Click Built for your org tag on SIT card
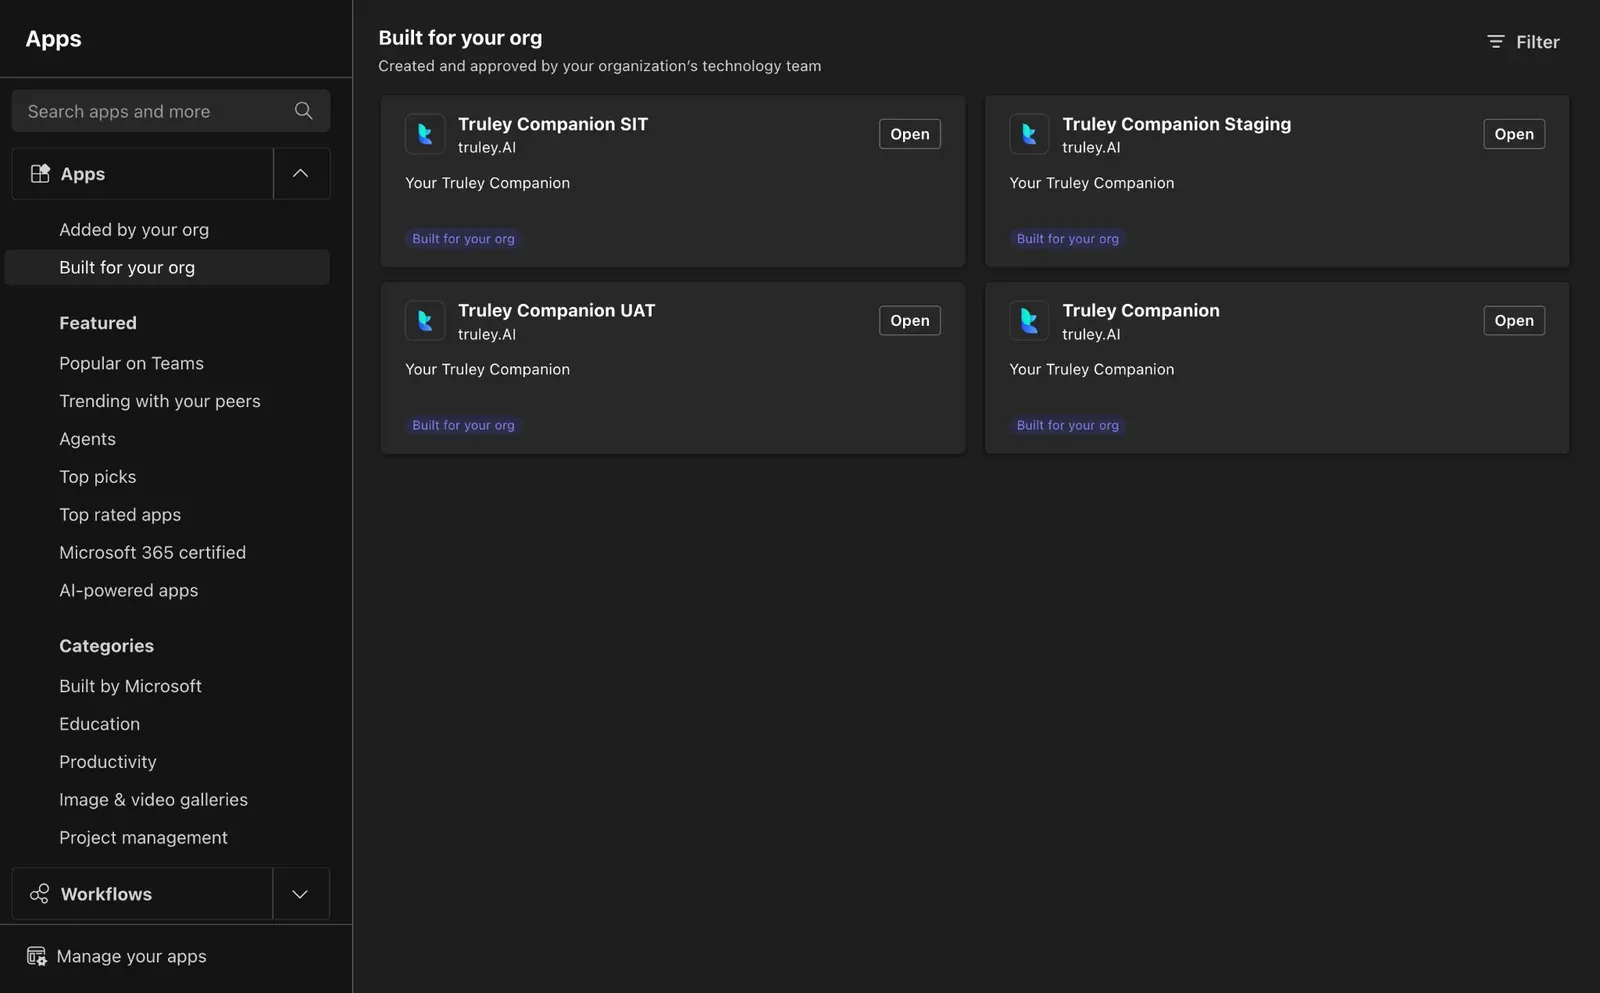Screen dimensions: 1600x993 pos(463,239)
